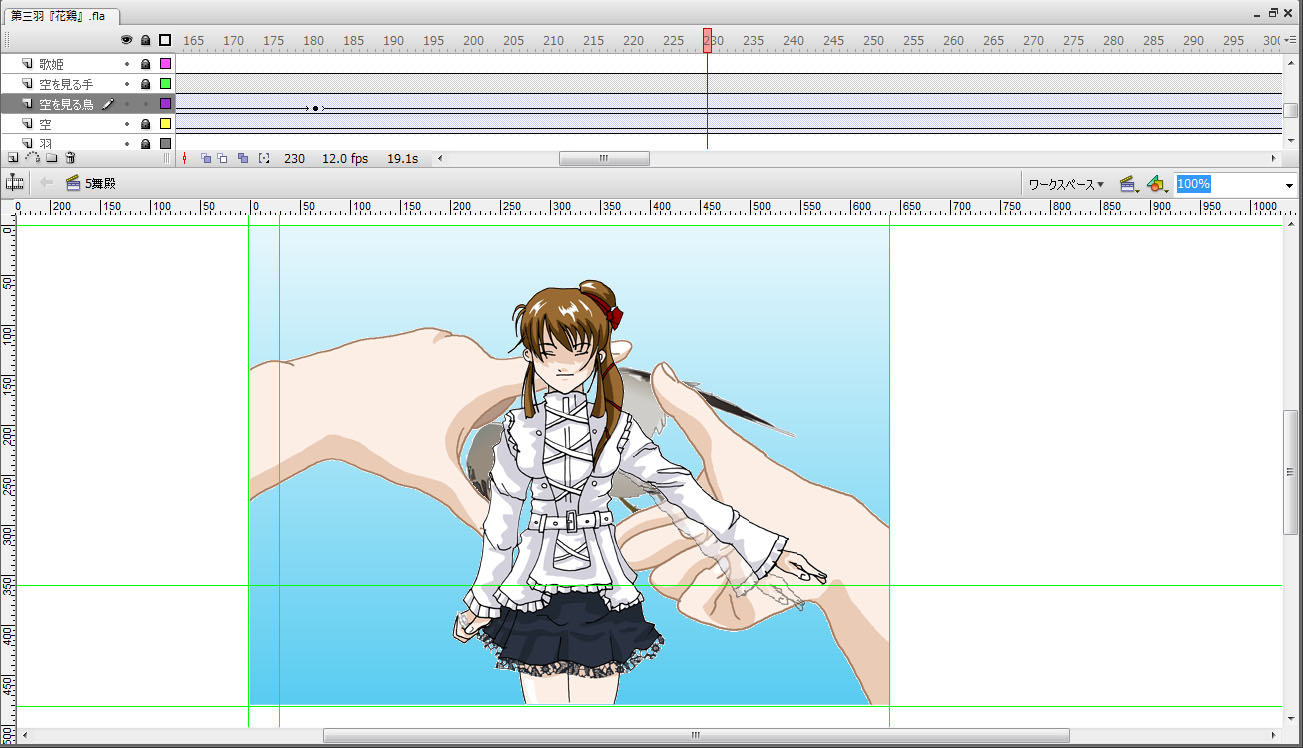This screenshot has height=748, width=1303.
Task: Click the Add Motion Guide icon
Action: (32, 158)
